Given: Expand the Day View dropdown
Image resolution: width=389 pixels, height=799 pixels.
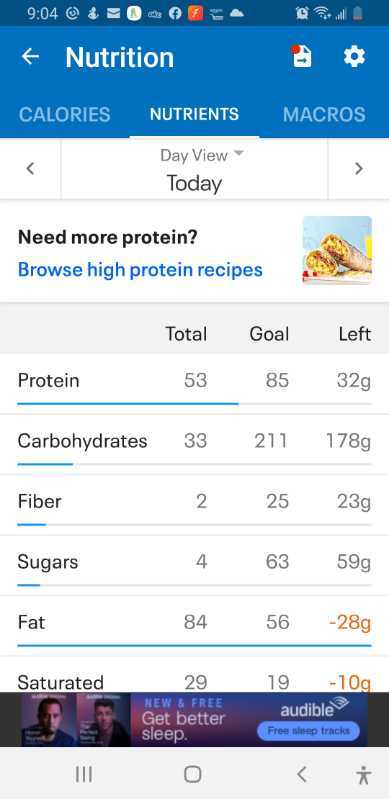Looking at the screenshot, I should point(202,155).
